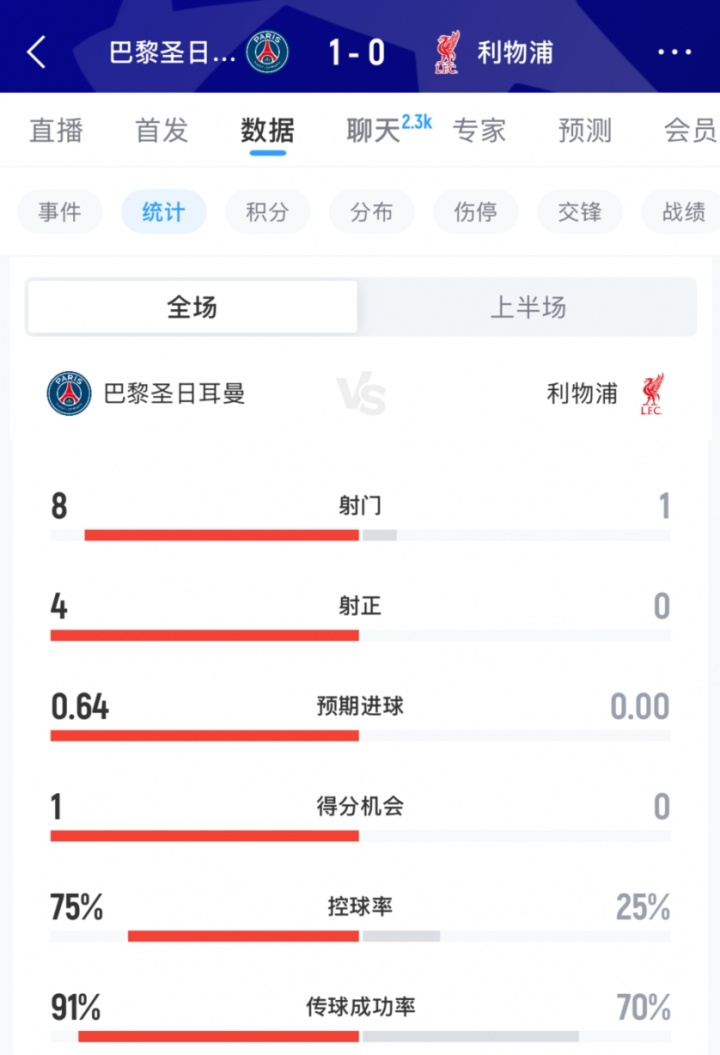Select the 分布 distribution filter chip

pos(371,212)
